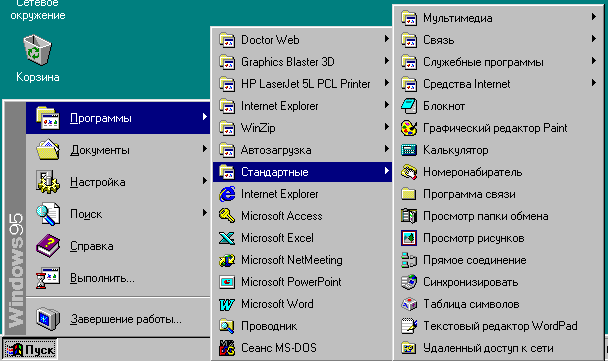This screenshot has width=608, height=361.
Task: Click the Справка help book icon
Action: pyautogui.click(x=48, y=246)
